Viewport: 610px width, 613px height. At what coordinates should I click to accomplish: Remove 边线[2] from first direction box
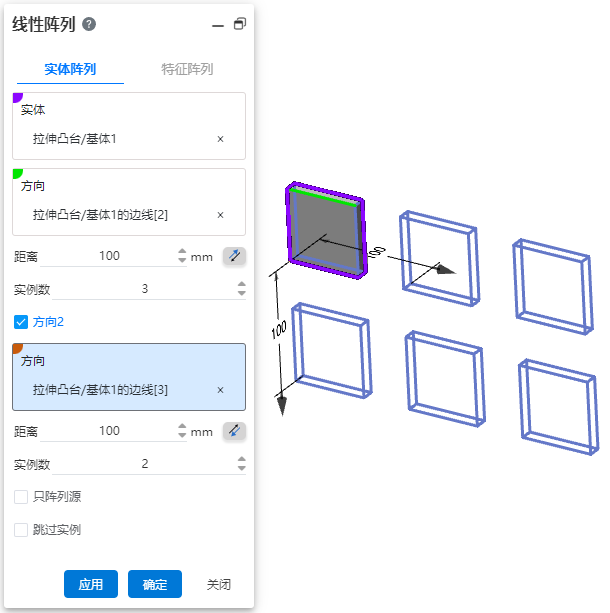pos(220,215)
